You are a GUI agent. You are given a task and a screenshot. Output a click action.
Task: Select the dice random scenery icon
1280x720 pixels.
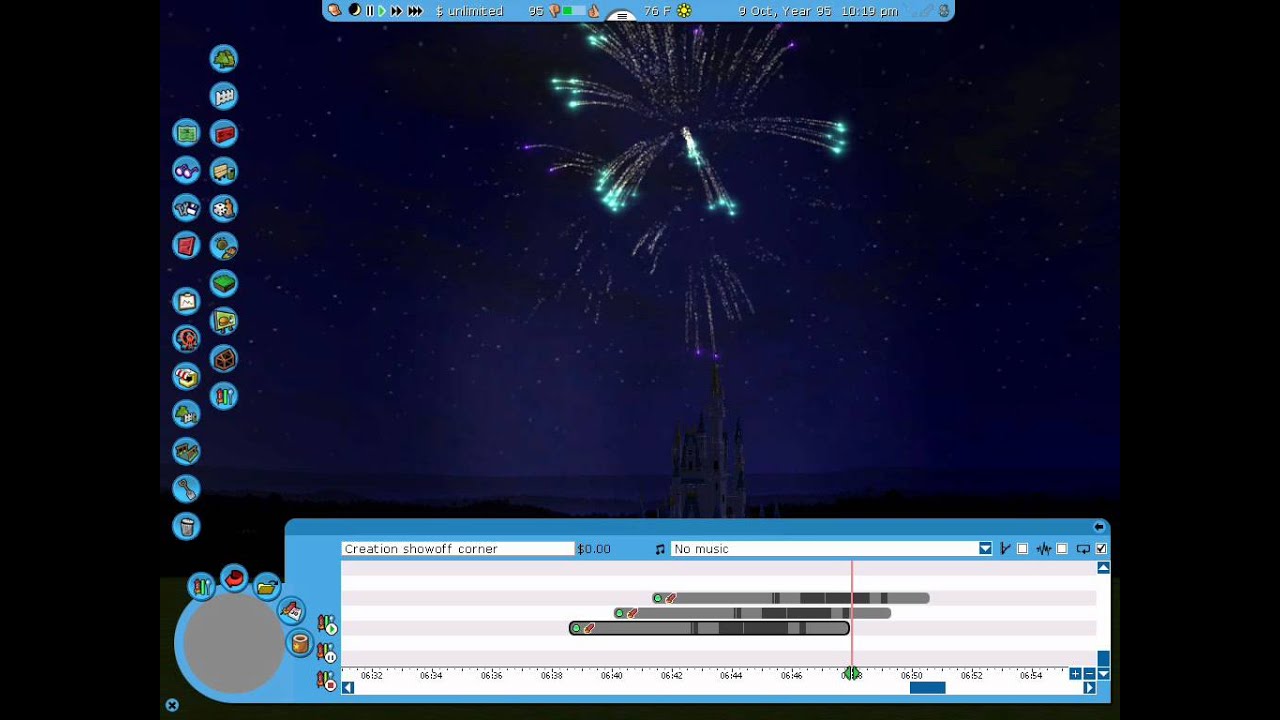[224, 208]
